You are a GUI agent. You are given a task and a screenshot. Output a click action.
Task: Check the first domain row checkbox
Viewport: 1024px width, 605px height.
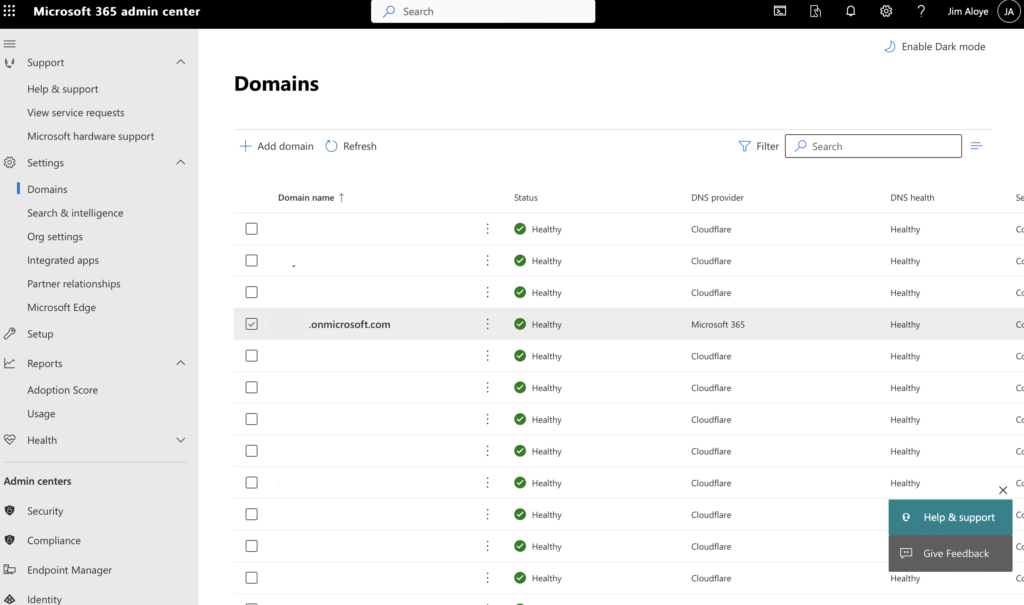[251, 229]
